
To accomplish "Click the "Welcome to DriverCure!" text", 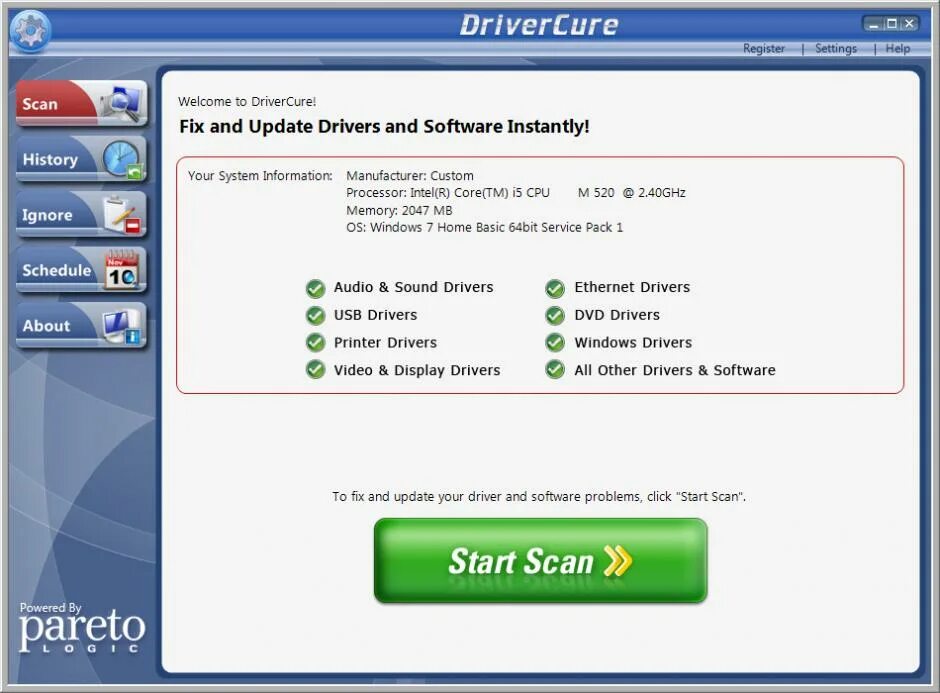I will tap(247, 101).
